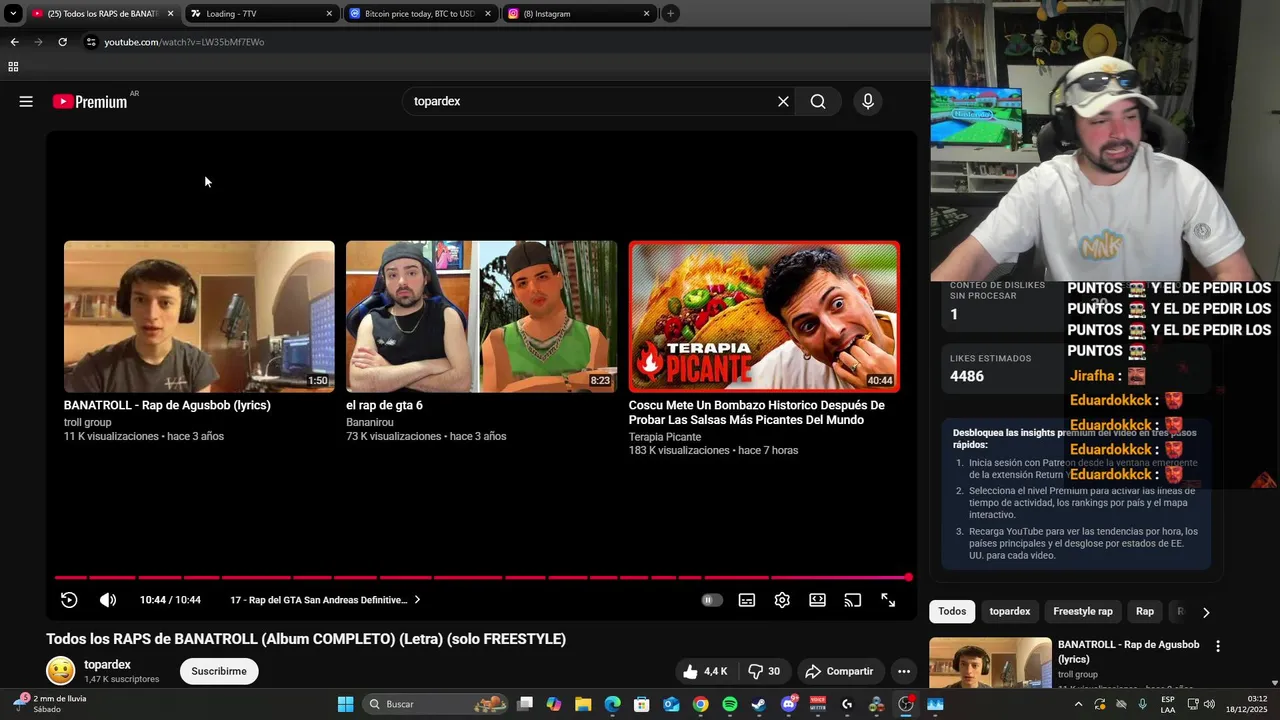Focus the youtube.com address bar URL
Viewport: 1280px width, 720px height.
184,42
